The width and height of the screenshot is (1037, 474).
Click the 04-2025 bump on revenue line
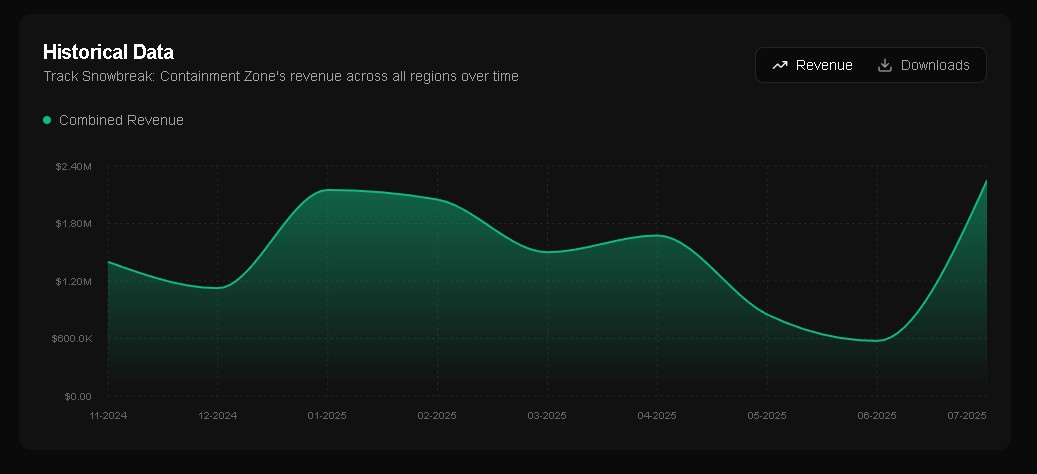657,235
